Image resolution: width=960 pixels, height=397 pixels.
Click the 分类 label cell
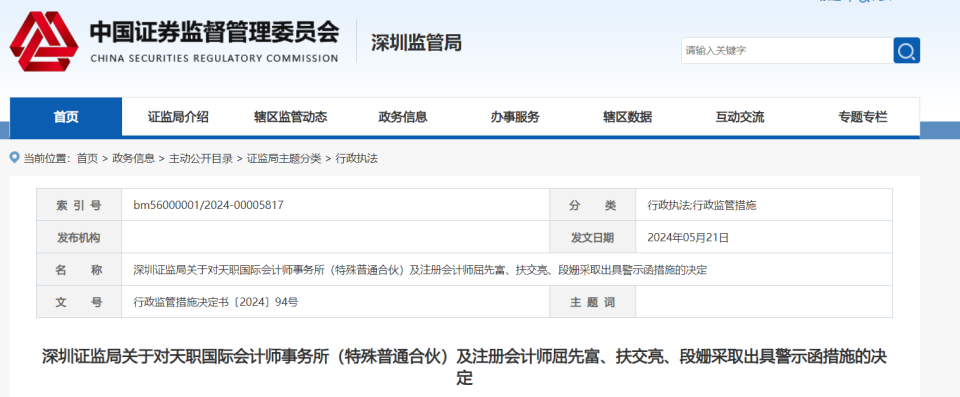tap(593, 205)
